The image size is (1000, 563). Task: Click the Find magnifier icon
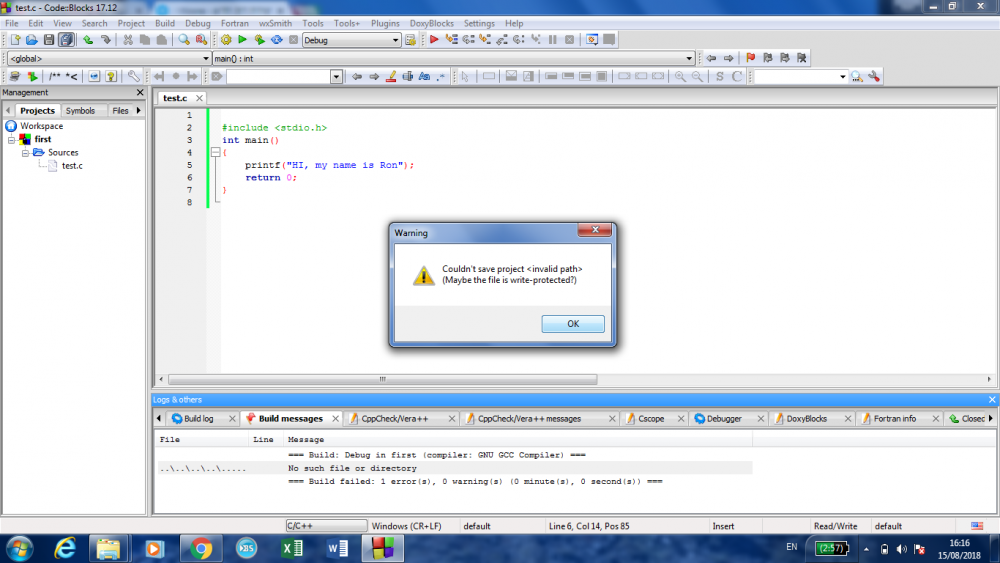click(184, 40)
